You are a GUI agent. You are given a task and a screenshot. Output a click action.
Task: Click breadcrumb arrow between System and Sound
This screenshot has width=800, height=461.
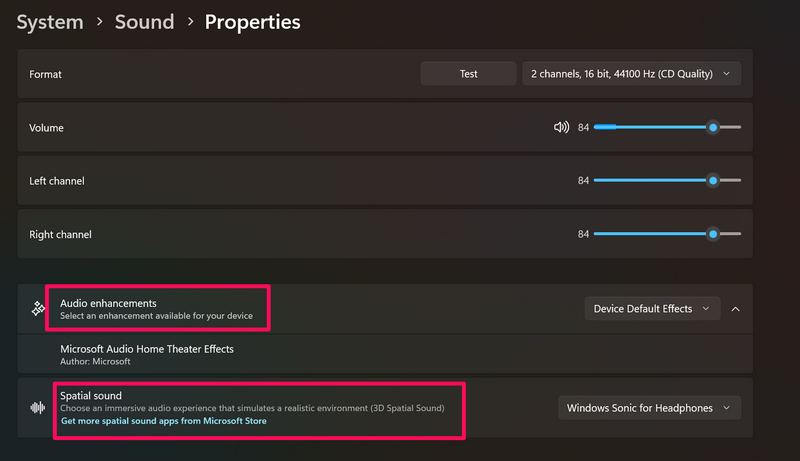99,21
